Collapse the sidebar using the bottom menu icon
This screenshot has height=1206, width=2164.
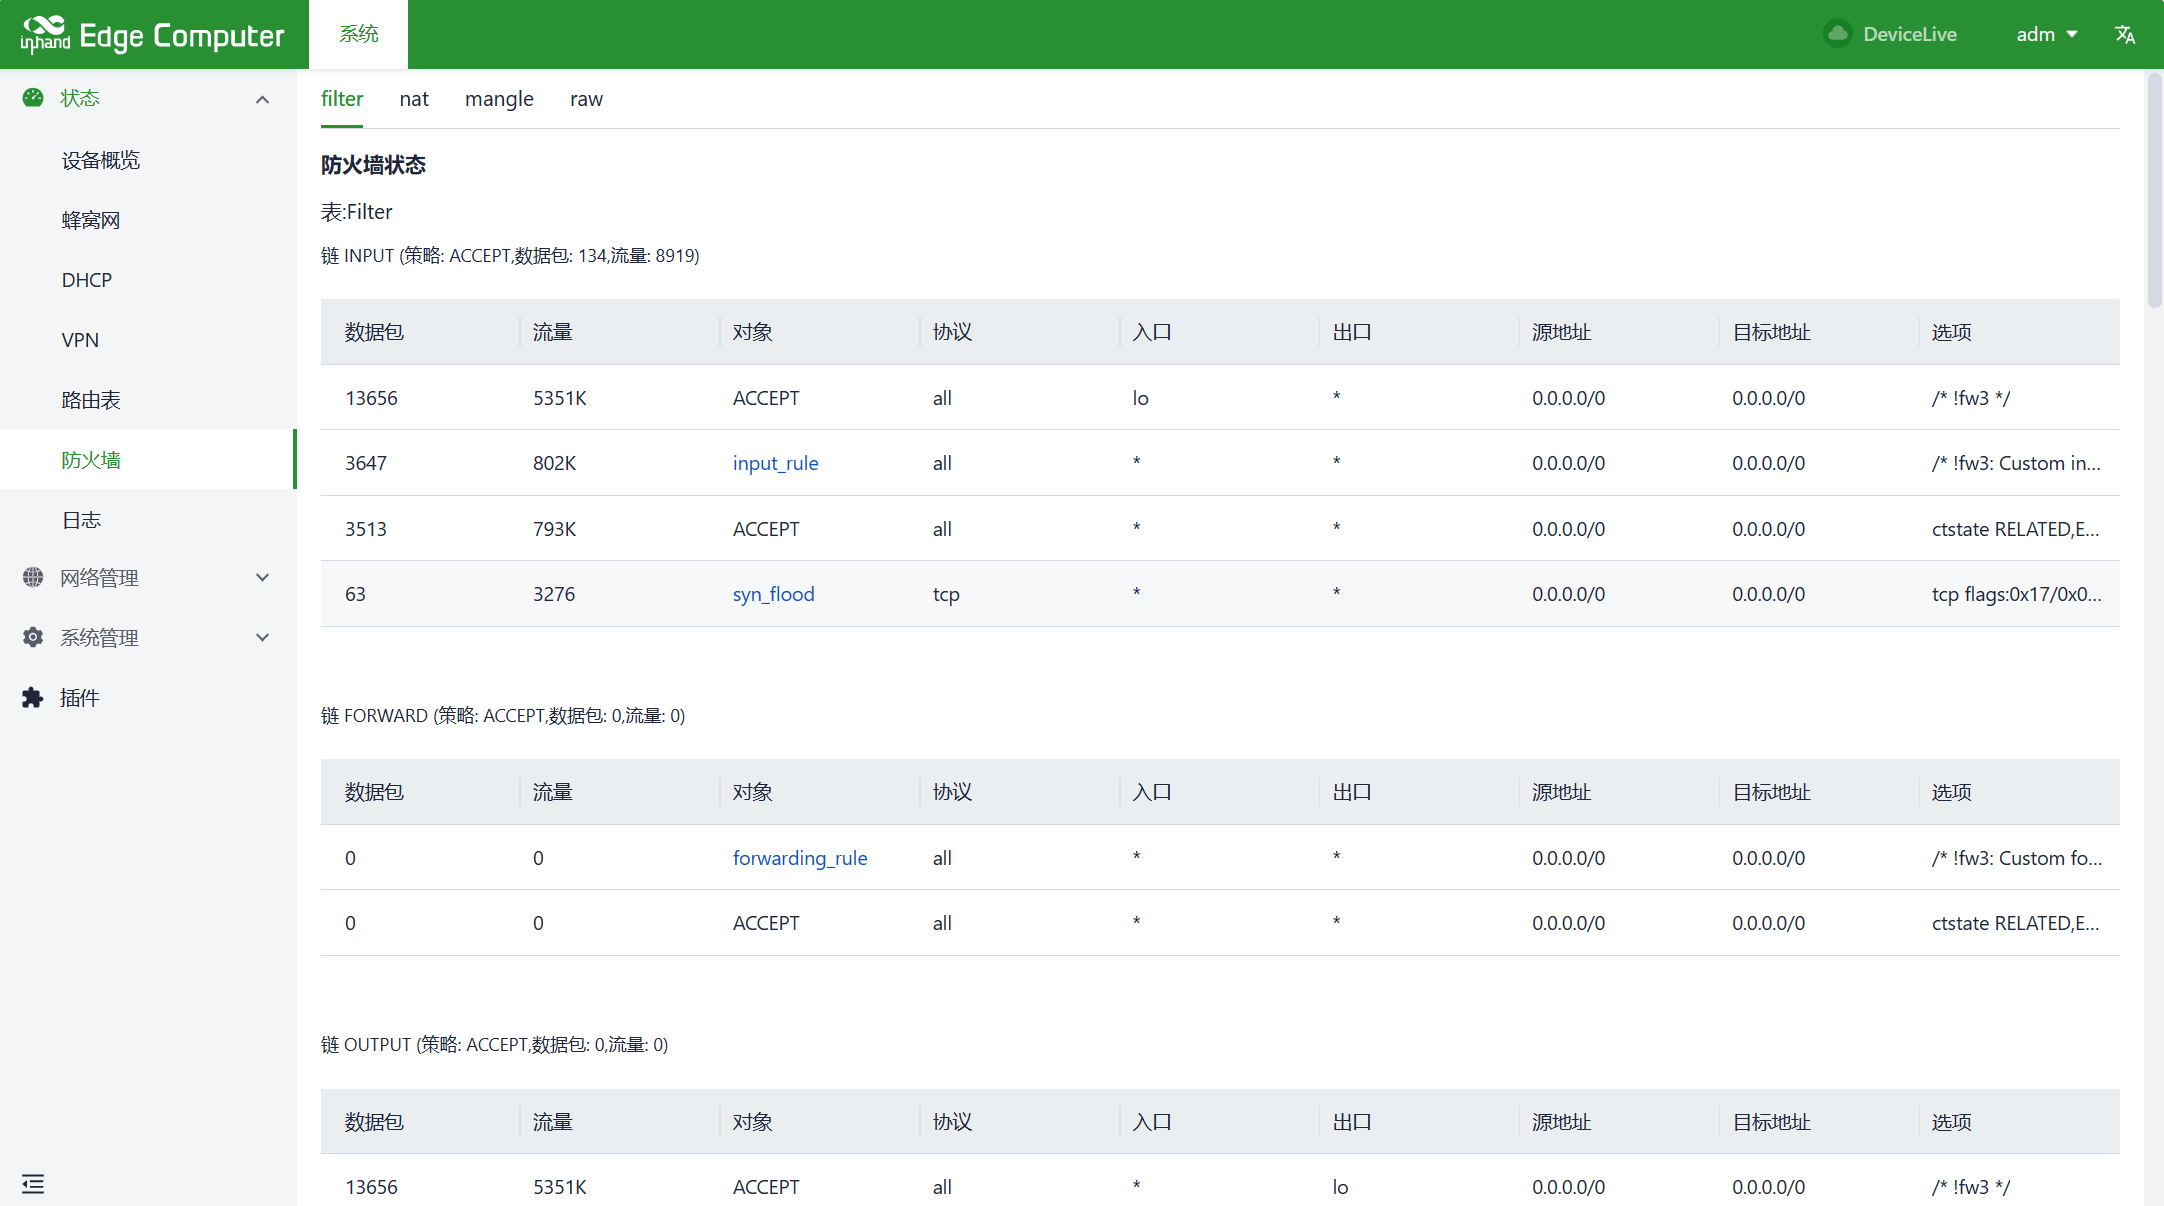33,1184
